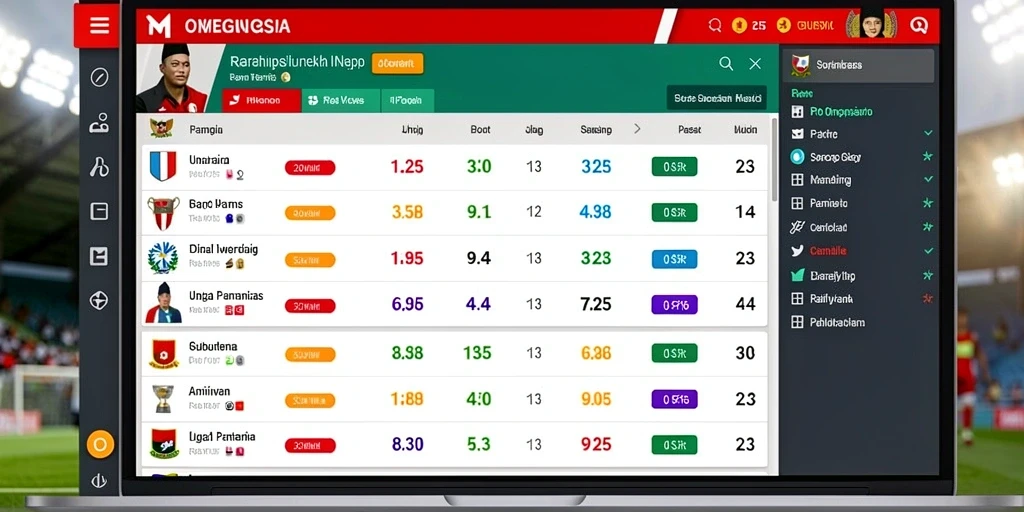
Task: Toggle the star on Cerfolad row
Action: coord(928,227)
